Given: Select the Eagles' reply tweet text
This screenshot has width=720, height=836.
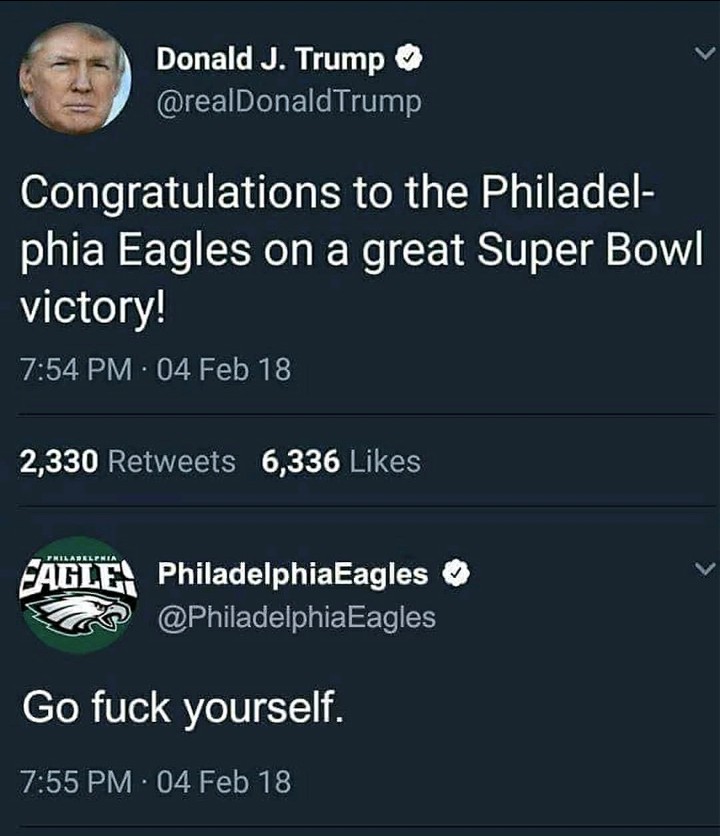Looking at the screenshot, I should tap(183, 708).
